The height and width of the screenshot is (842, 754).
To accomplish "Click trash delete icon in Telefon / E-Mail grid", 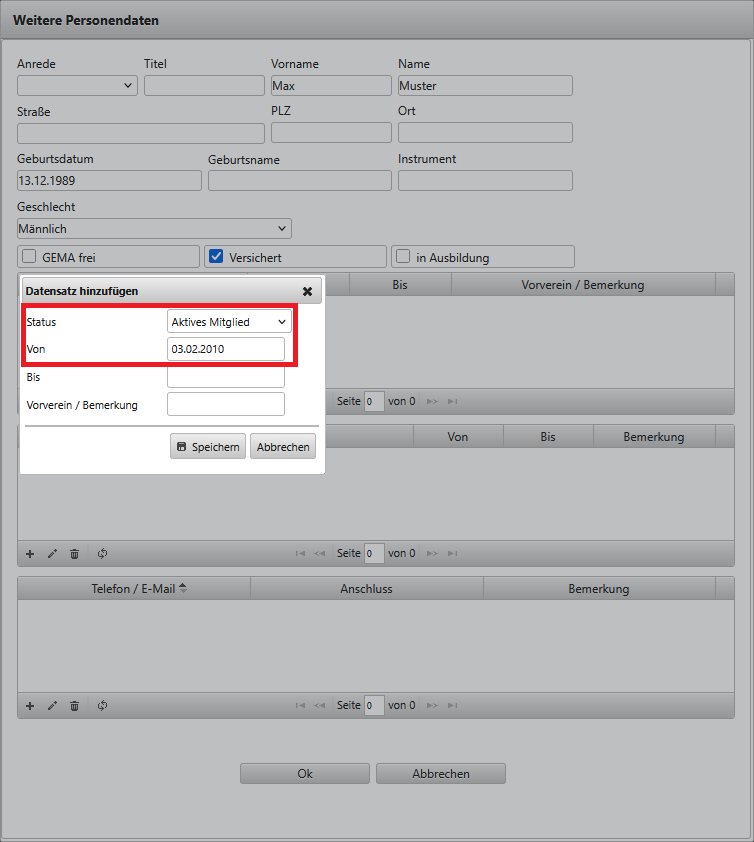I will coord(75,706).
